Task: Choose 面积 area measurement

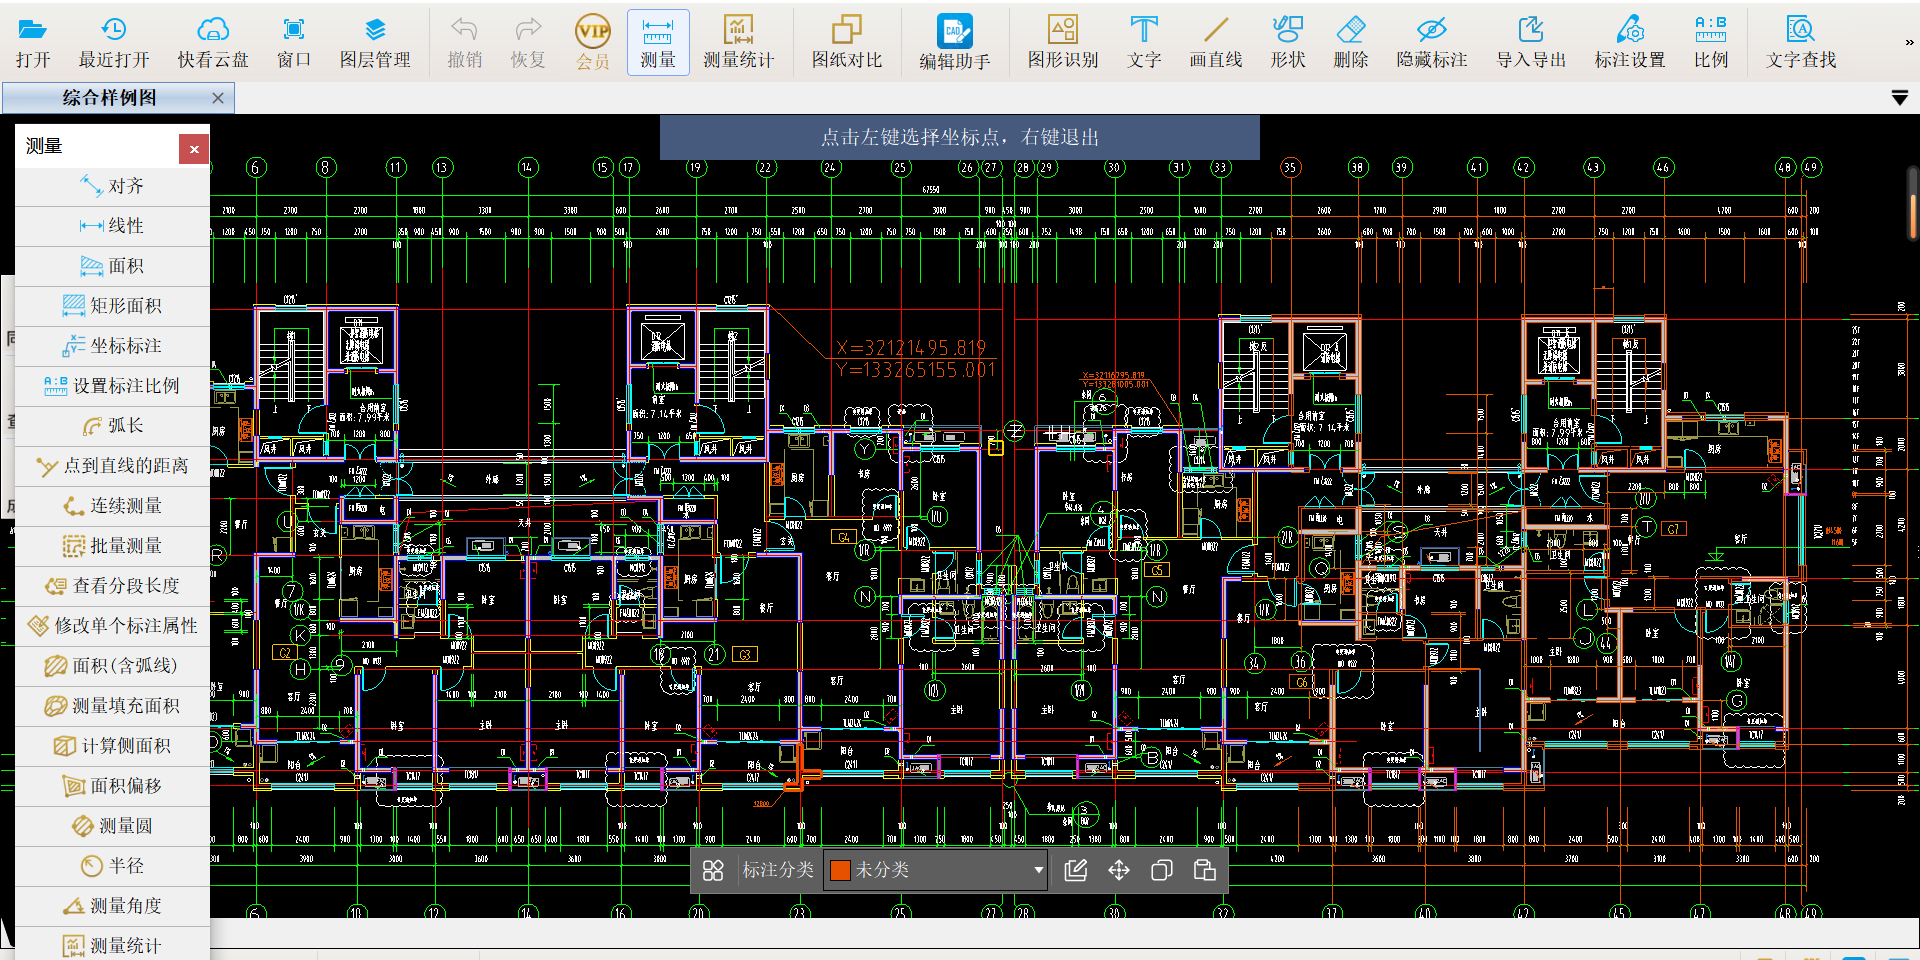Action: [x=112, y=266]
